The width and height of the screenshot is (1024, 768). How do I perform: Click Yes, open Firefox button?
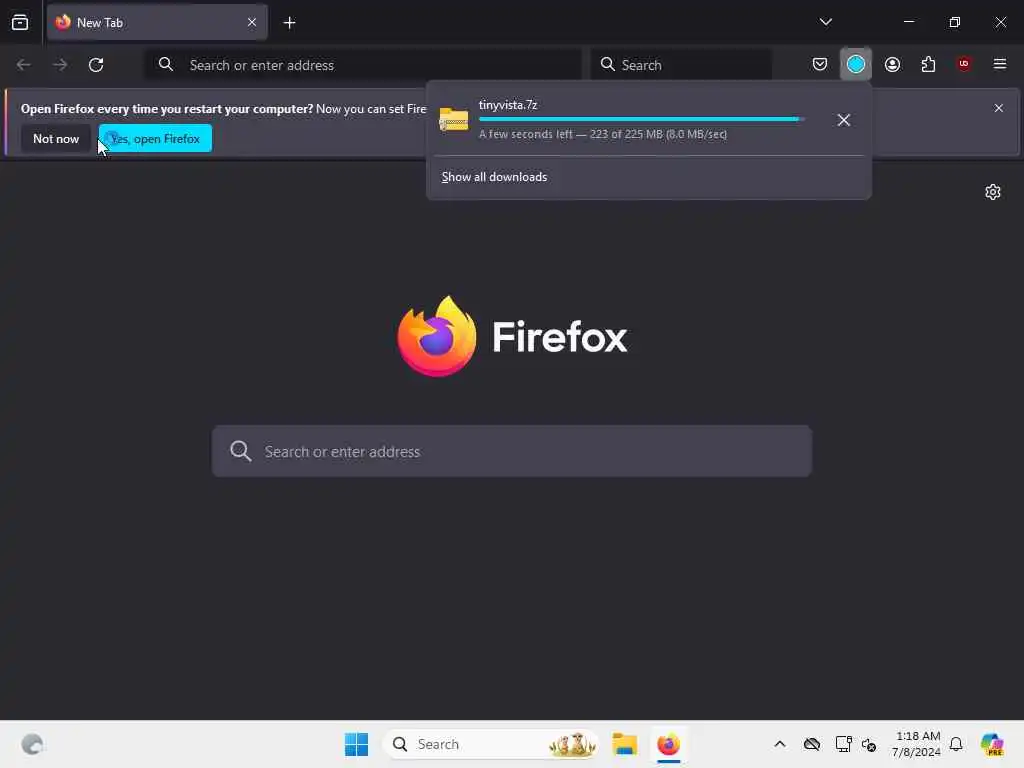pos(155,138)
